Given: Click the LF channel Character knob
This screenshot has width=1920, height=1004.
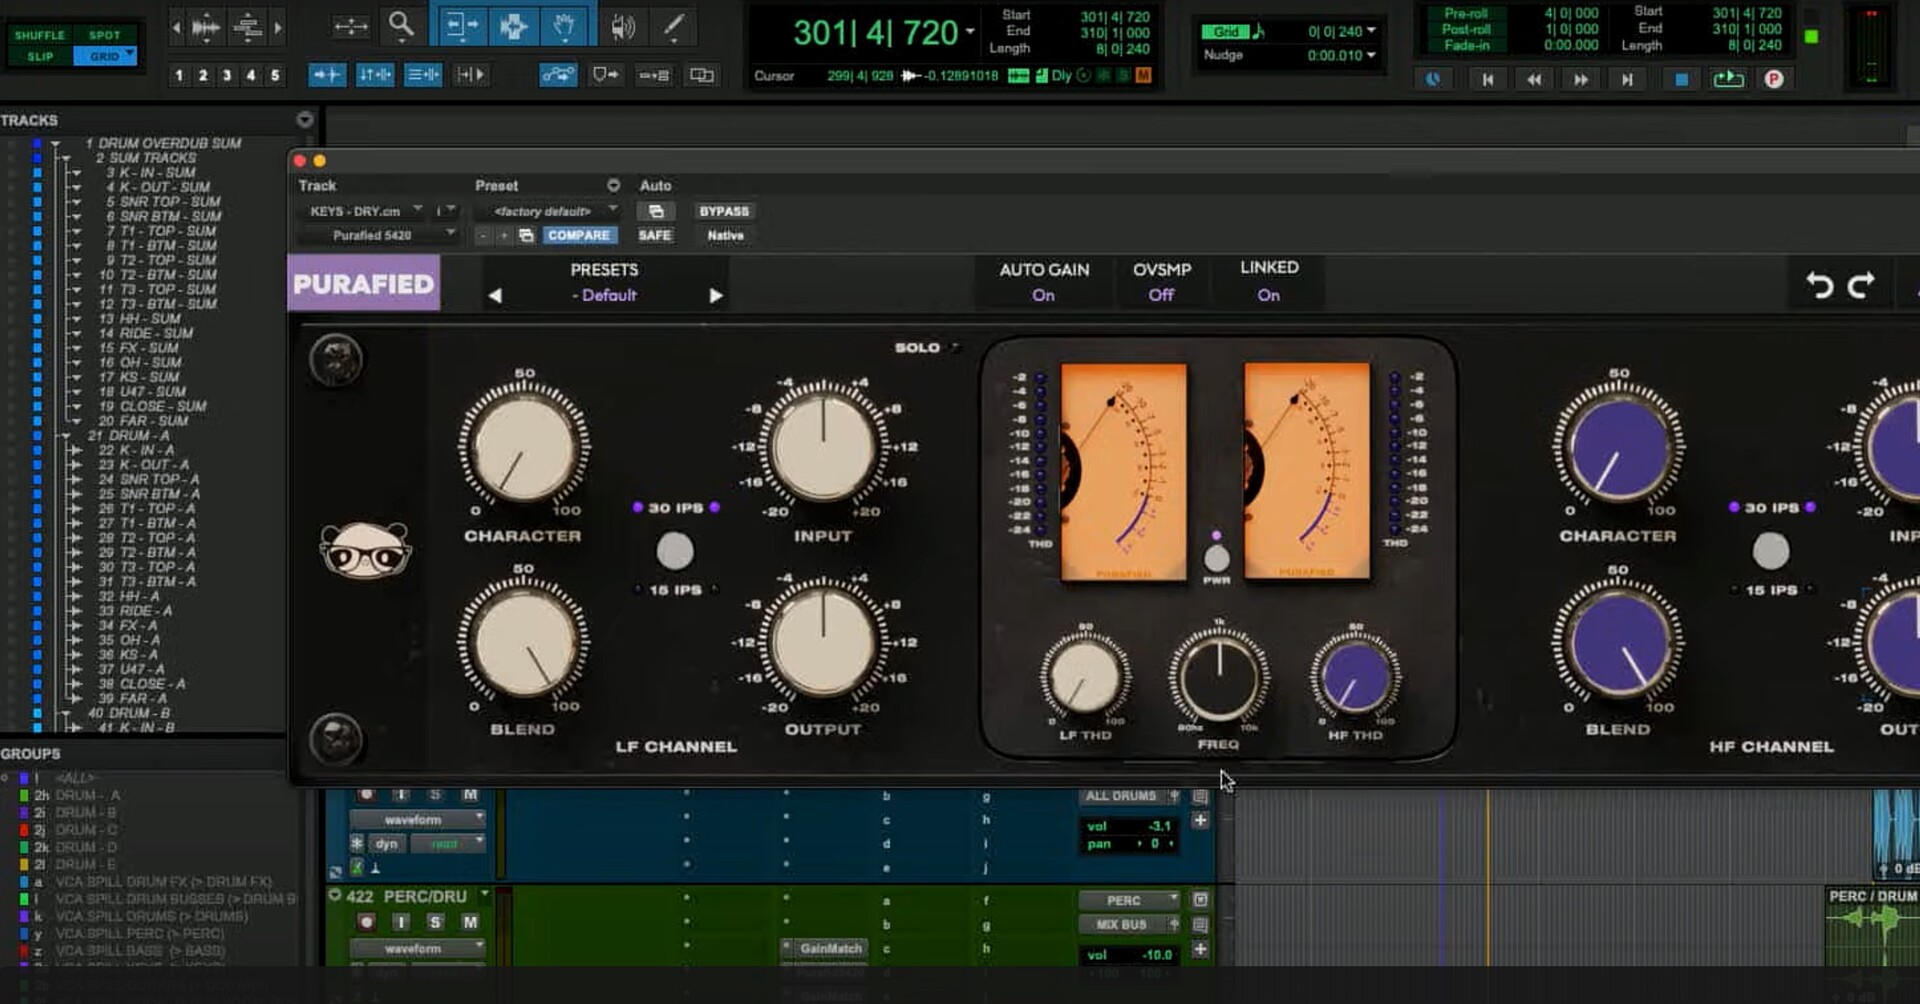Looking at the screenshot, I should click(x=523, y=446).
